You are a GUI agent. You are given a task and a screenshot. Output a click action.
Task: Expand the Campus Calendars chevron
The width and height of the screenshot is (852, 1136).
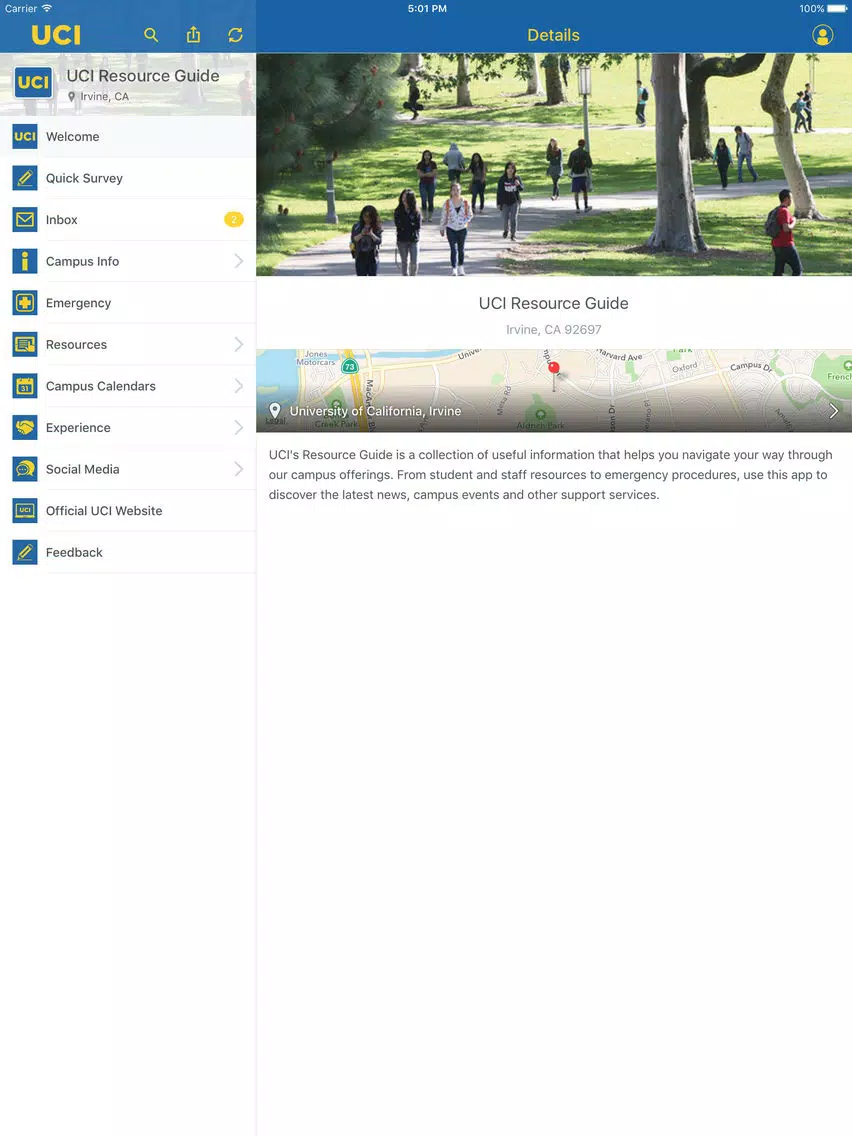point(239,386)
